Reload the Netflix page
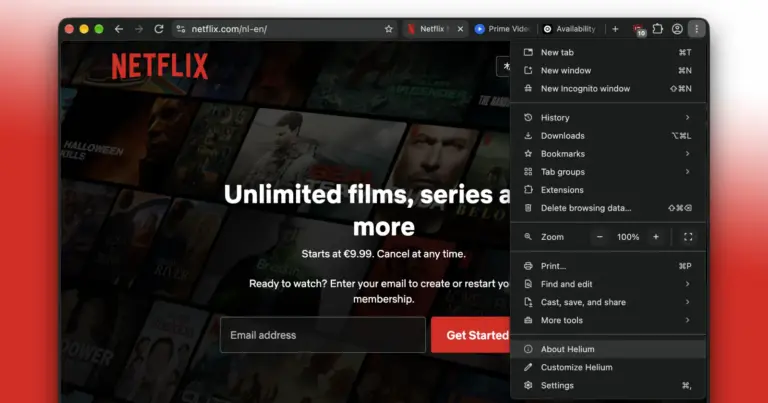 [159, 29]
